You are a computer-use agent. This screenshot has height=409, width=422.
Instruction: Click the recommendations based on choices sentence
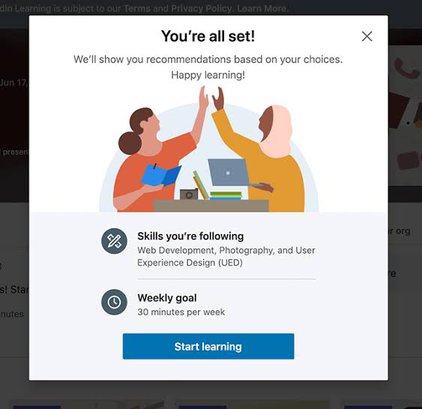208,59
